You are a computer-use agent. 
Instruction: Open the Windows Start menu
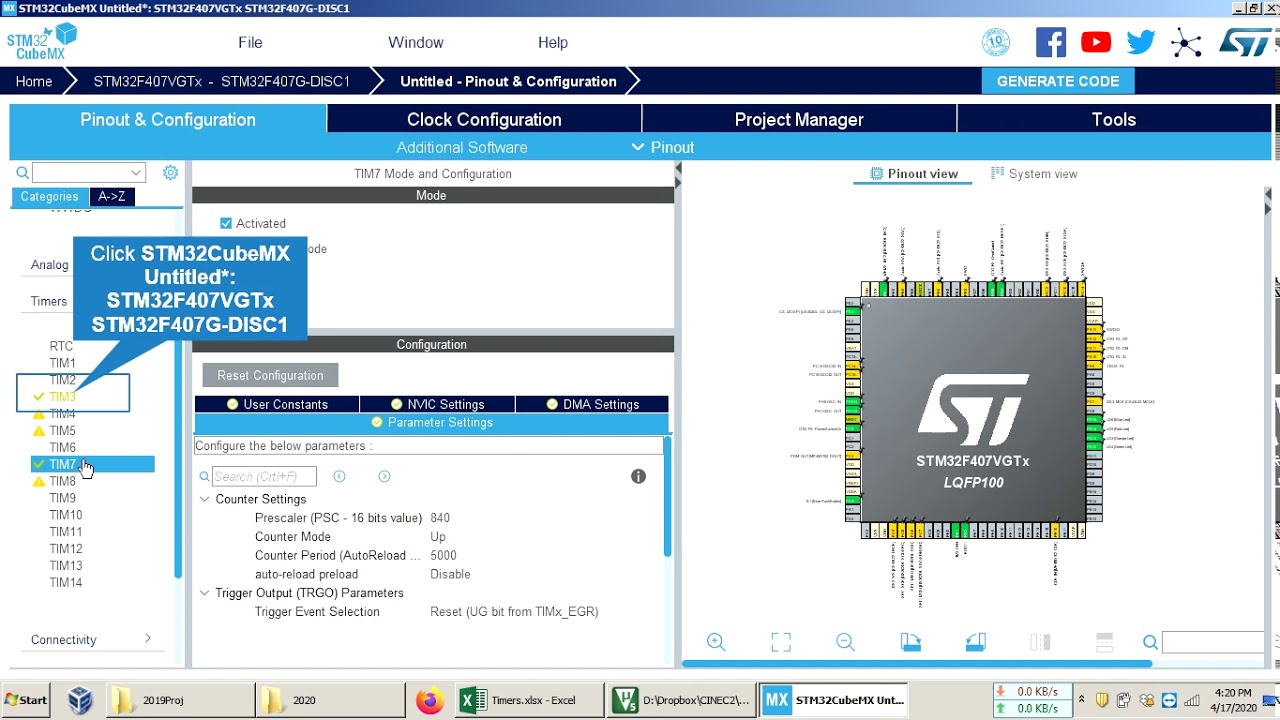26,700
